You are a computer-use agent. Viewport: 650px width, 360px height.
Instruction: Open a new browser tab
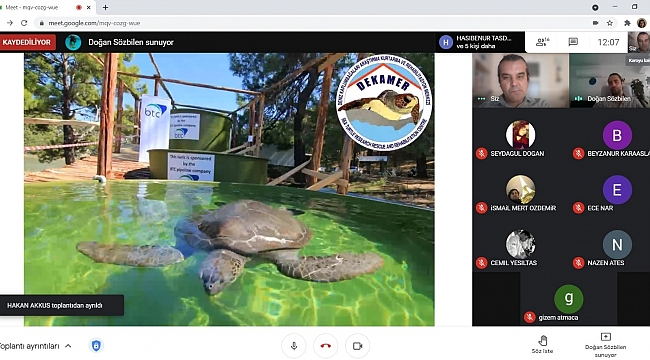tap(105, 7)
